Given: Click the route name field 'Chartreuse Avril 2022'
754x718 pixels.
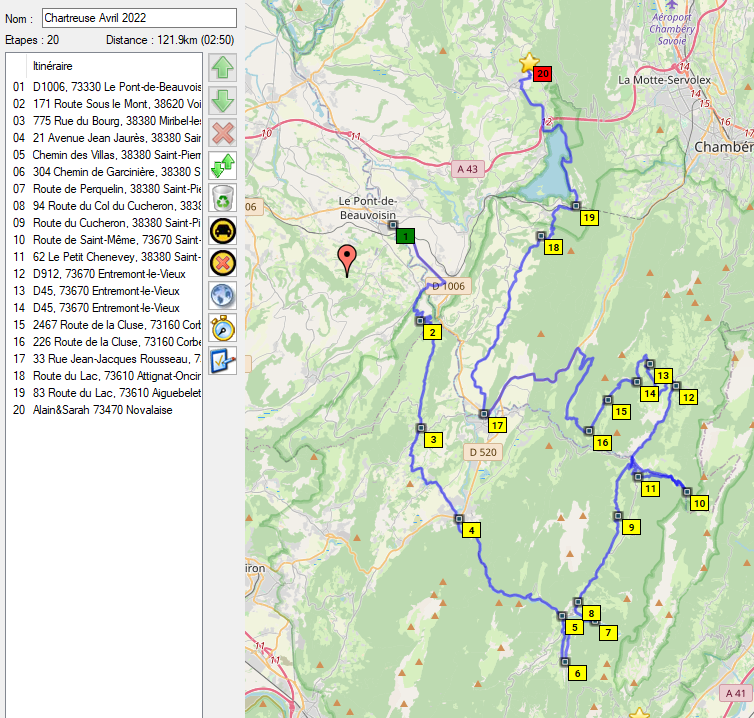Looking at the screenshot, I should point(139,18).
